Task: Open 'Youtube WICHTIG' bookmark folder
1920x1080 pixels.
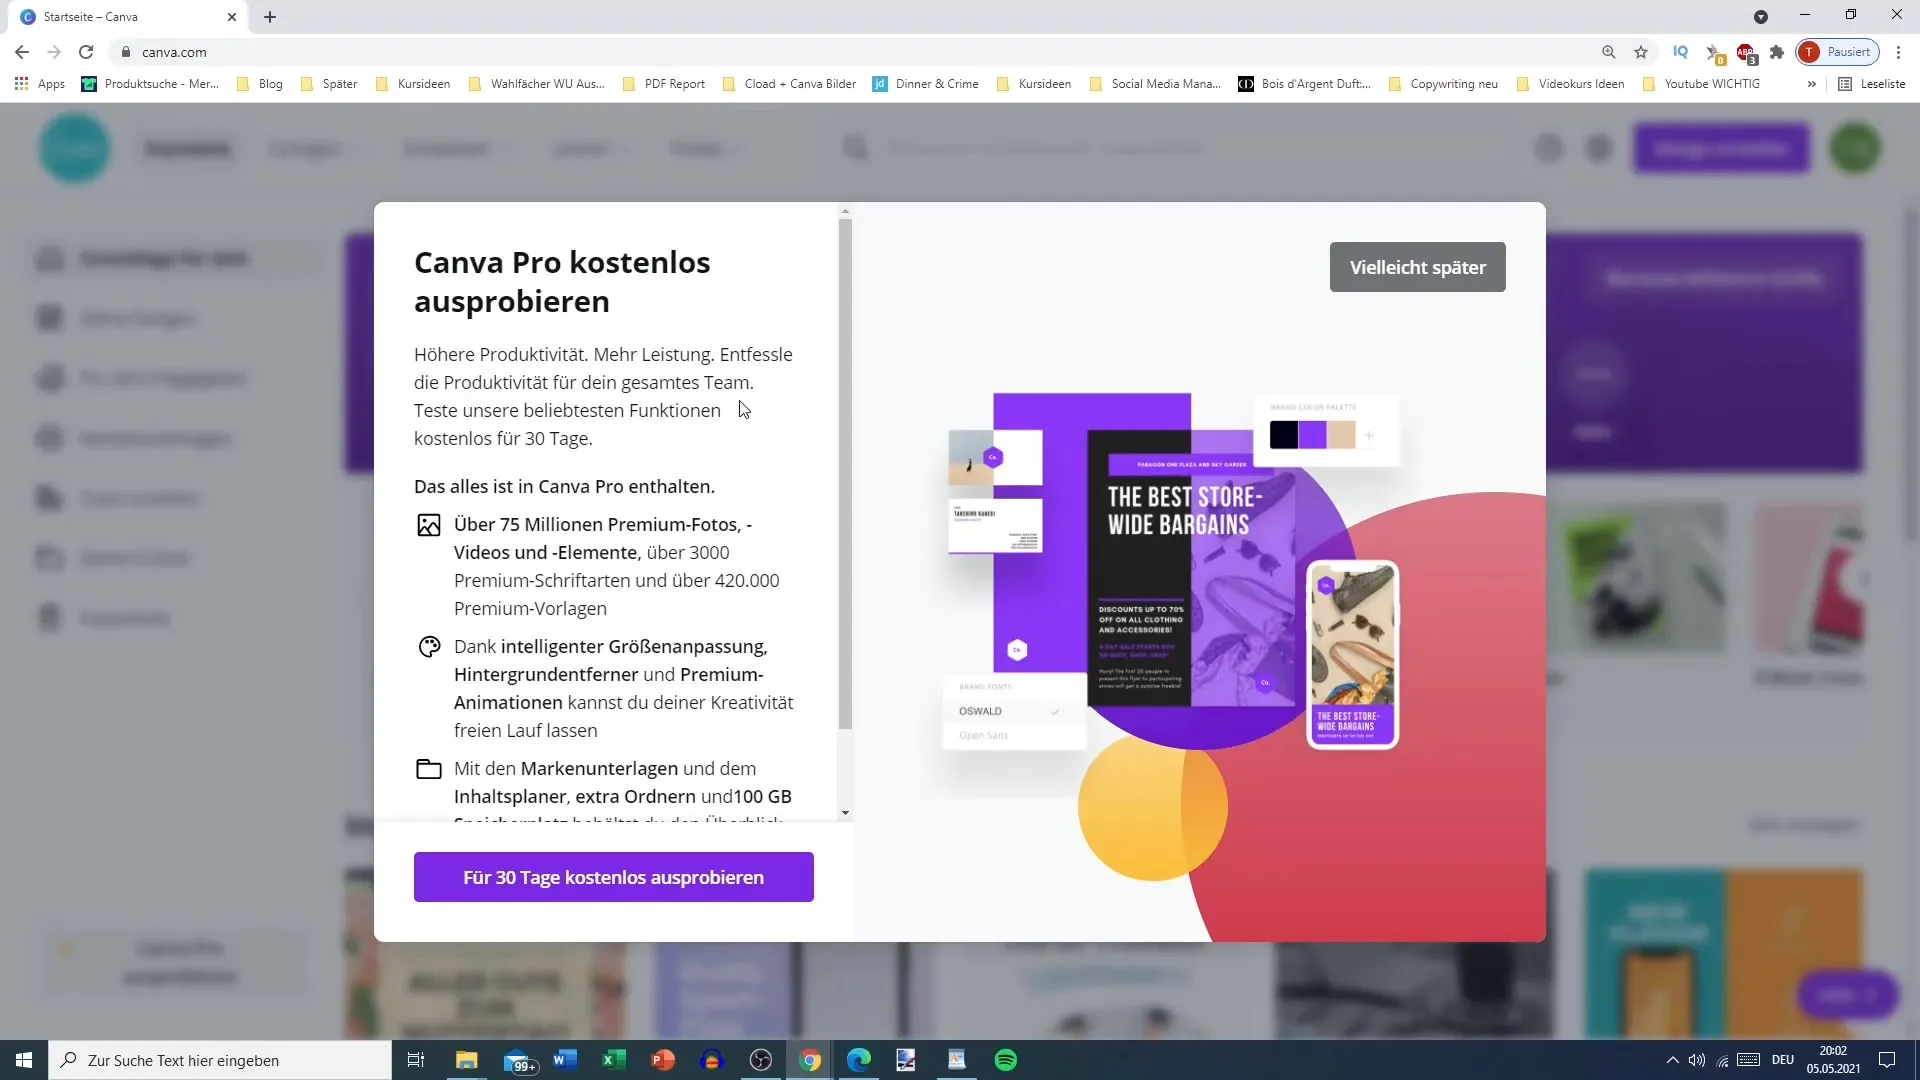Action: pos(1702,84)
